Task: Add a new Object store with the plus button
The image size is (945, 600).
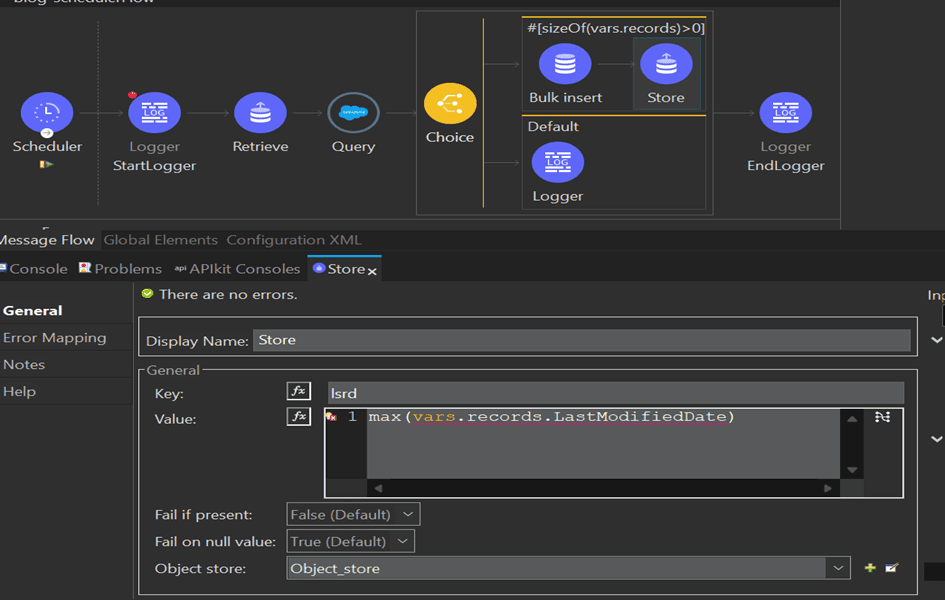Action: click(868, 567)
